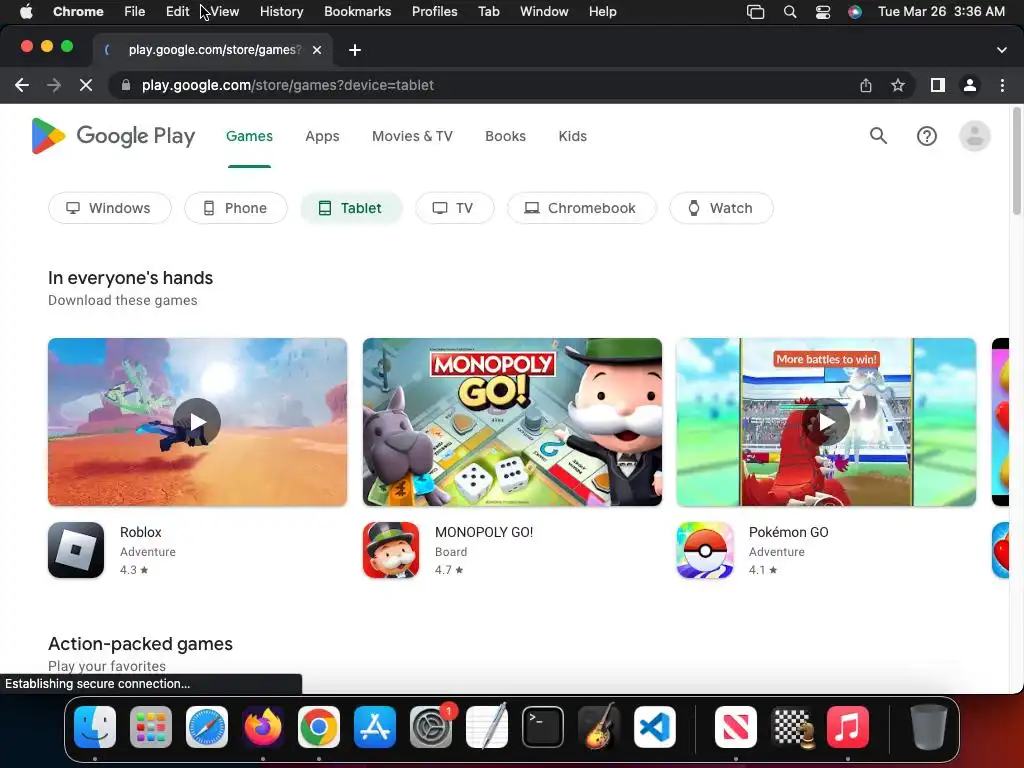Open the Chrome profile icon
The height and width of the screenshot is (768, 1024).
(970, 85)
